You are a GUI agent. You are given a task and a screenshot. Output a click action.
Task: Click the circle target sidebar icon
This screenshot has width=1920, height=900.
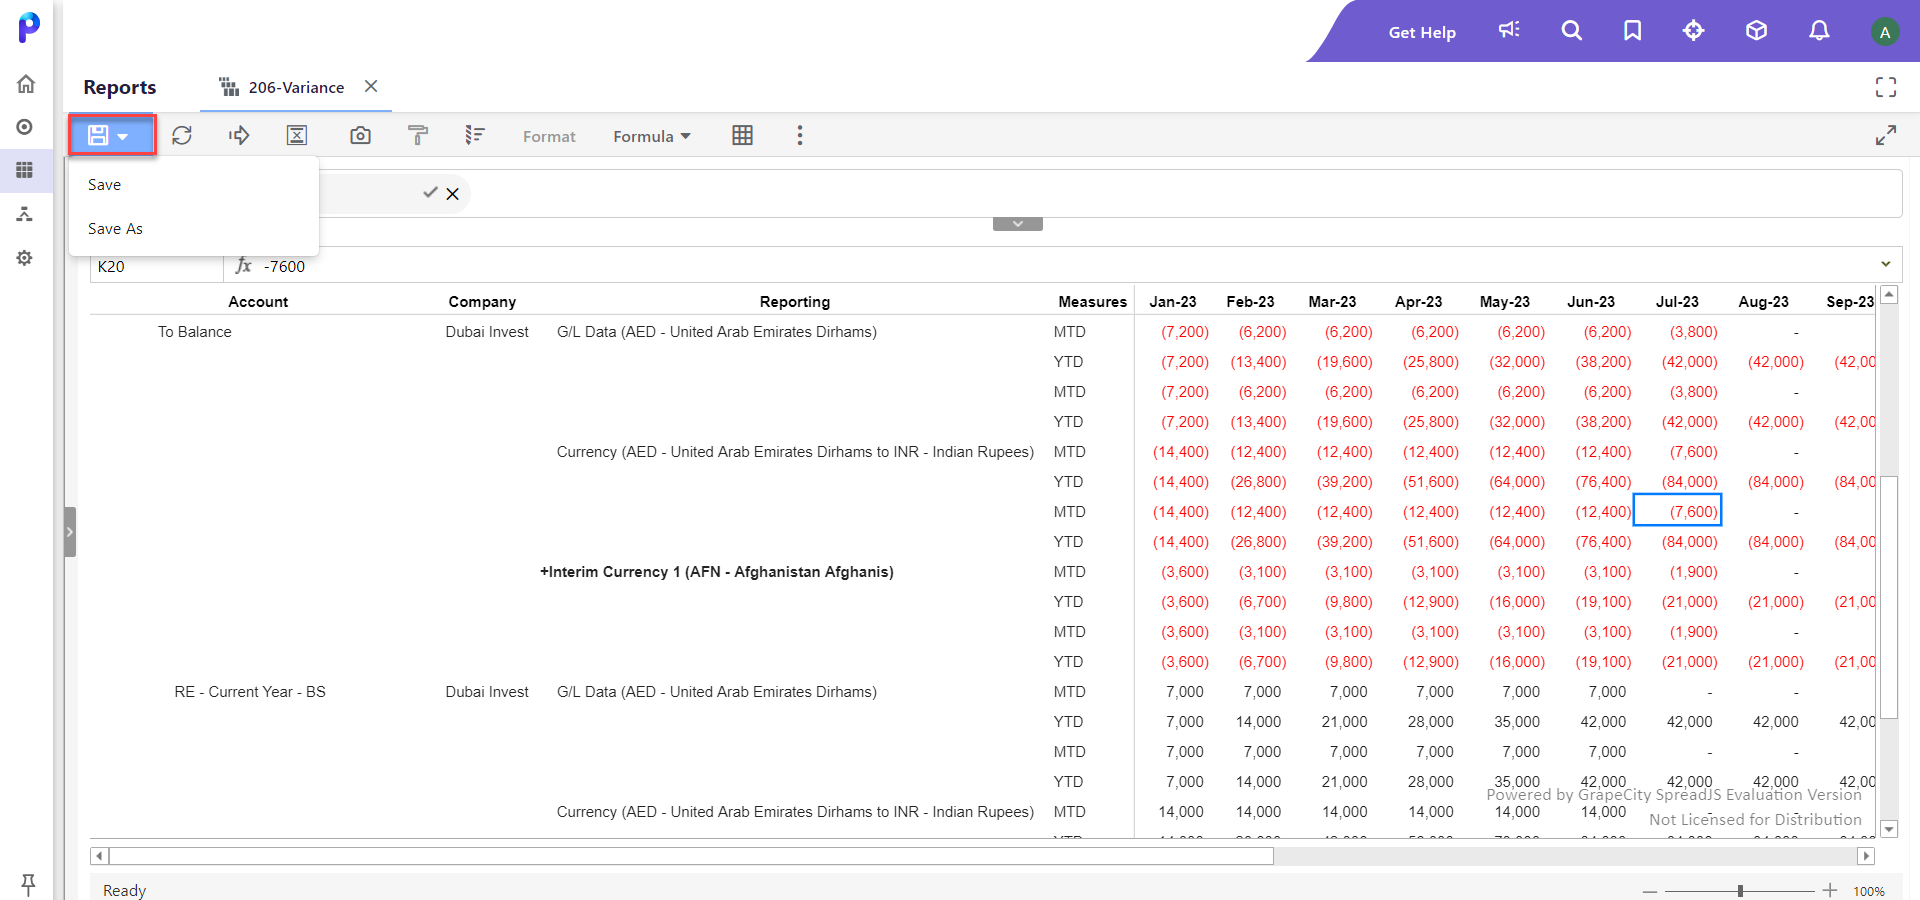coord(25,127)
